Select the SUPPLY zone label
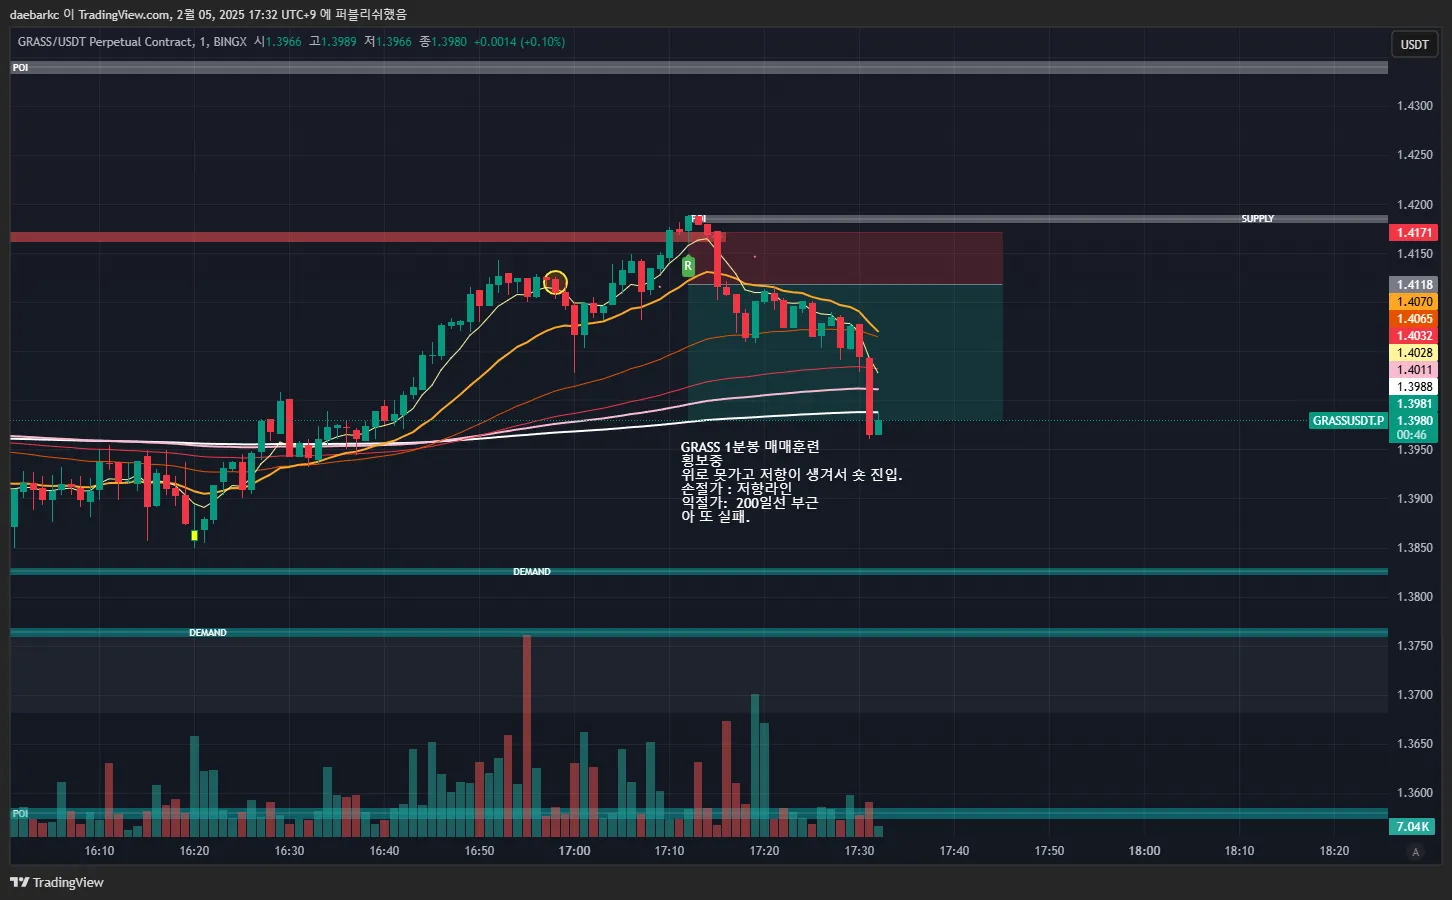 (1257, 218)
